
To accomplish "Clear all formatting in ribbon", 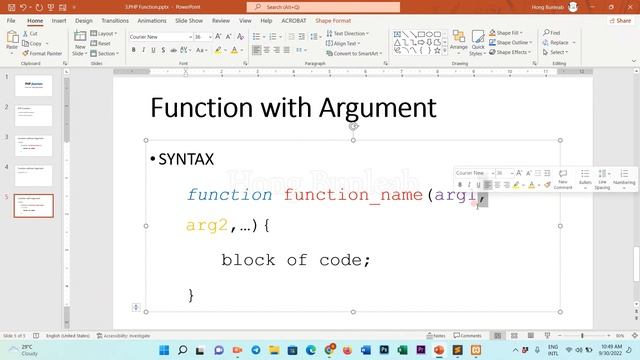I will click(240, 37).
